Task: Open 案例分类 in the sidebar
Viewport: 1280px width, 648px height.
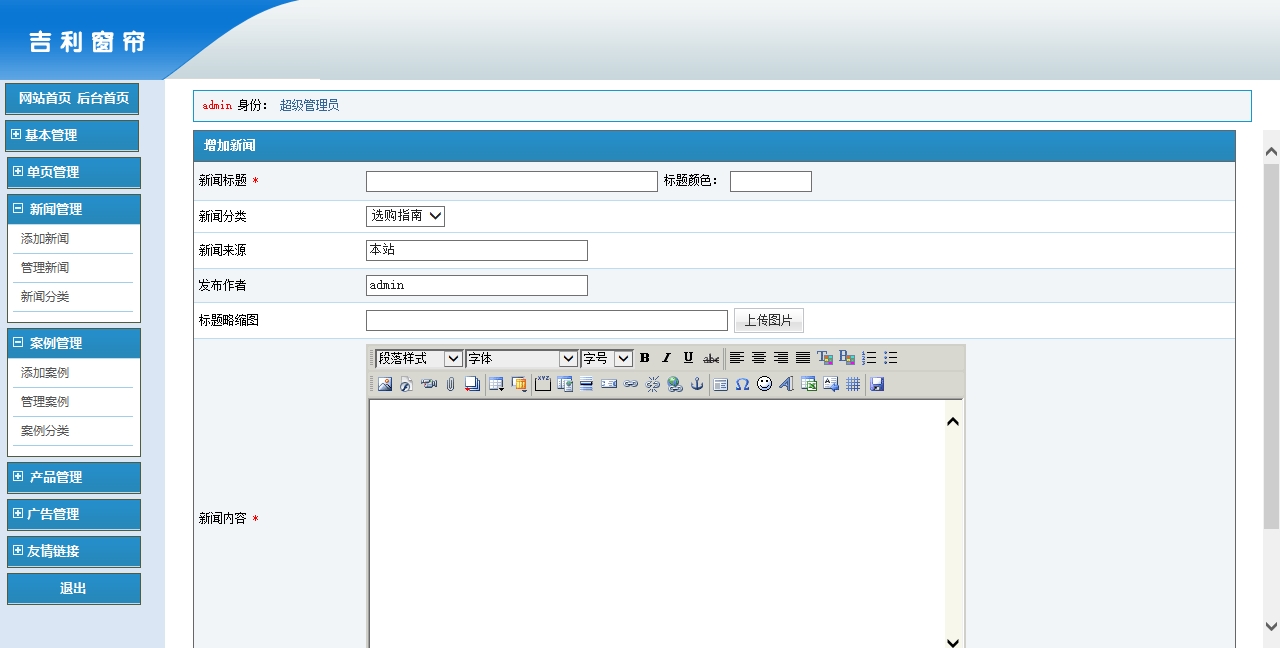Action: (45, 431)
